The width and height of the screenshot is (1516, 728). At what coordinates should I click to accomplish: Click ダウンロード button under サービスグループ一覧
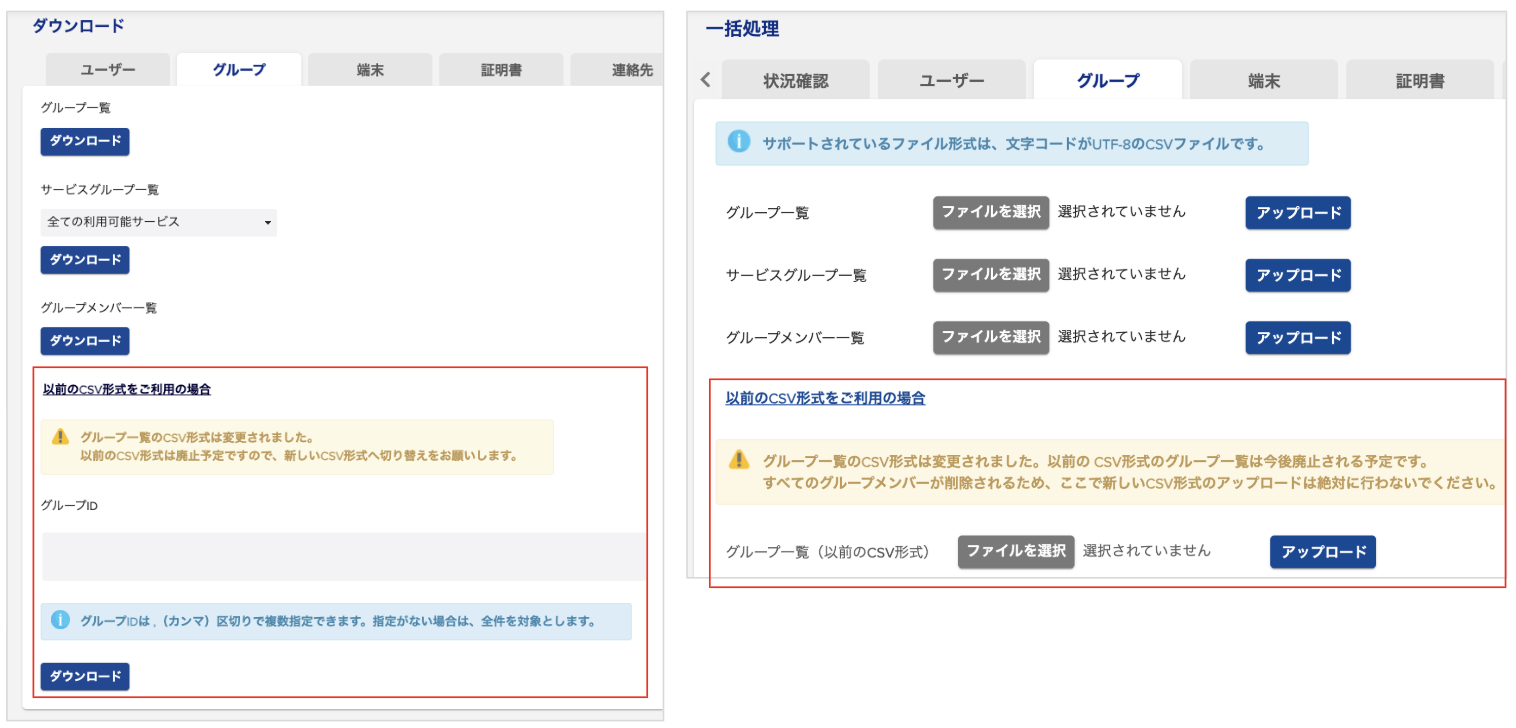pos(85,260)
